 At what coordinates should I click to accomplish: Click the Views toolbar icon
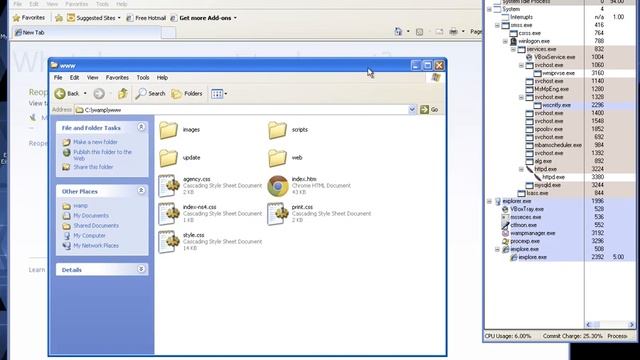[x=217, y=94]
